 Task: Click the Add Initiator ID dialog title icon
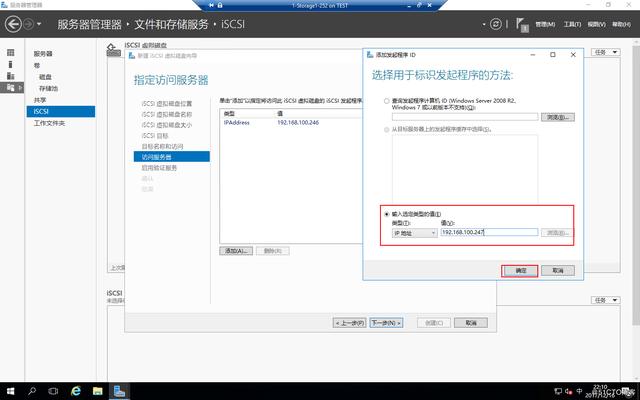tap(370, 54)
